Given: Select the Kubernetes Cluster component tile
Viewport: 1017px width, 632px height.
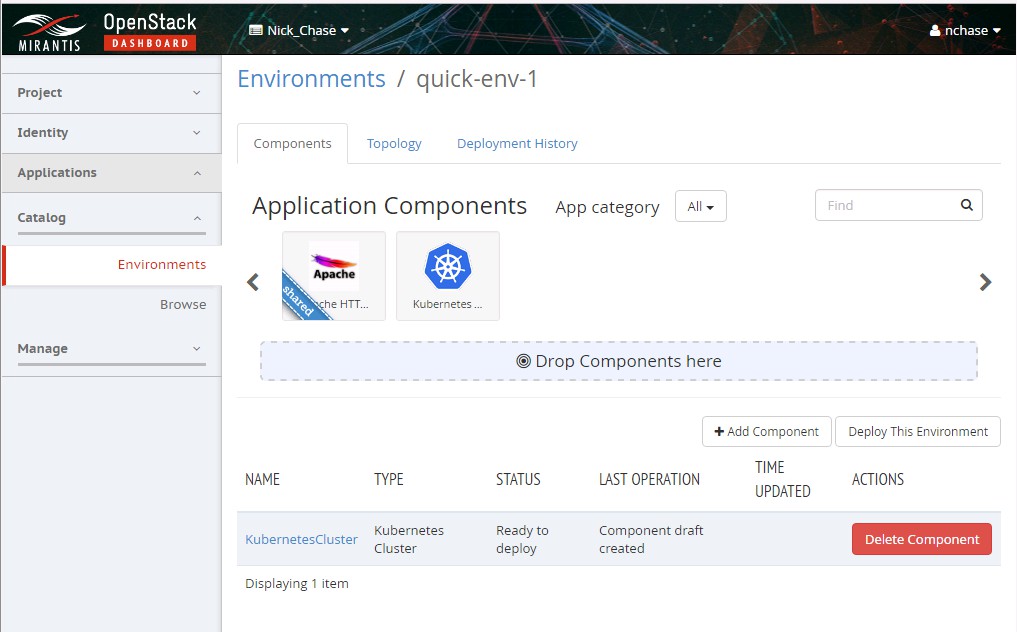Looking at the screenshot, I should pyautogui.click(x=448, y=276).
